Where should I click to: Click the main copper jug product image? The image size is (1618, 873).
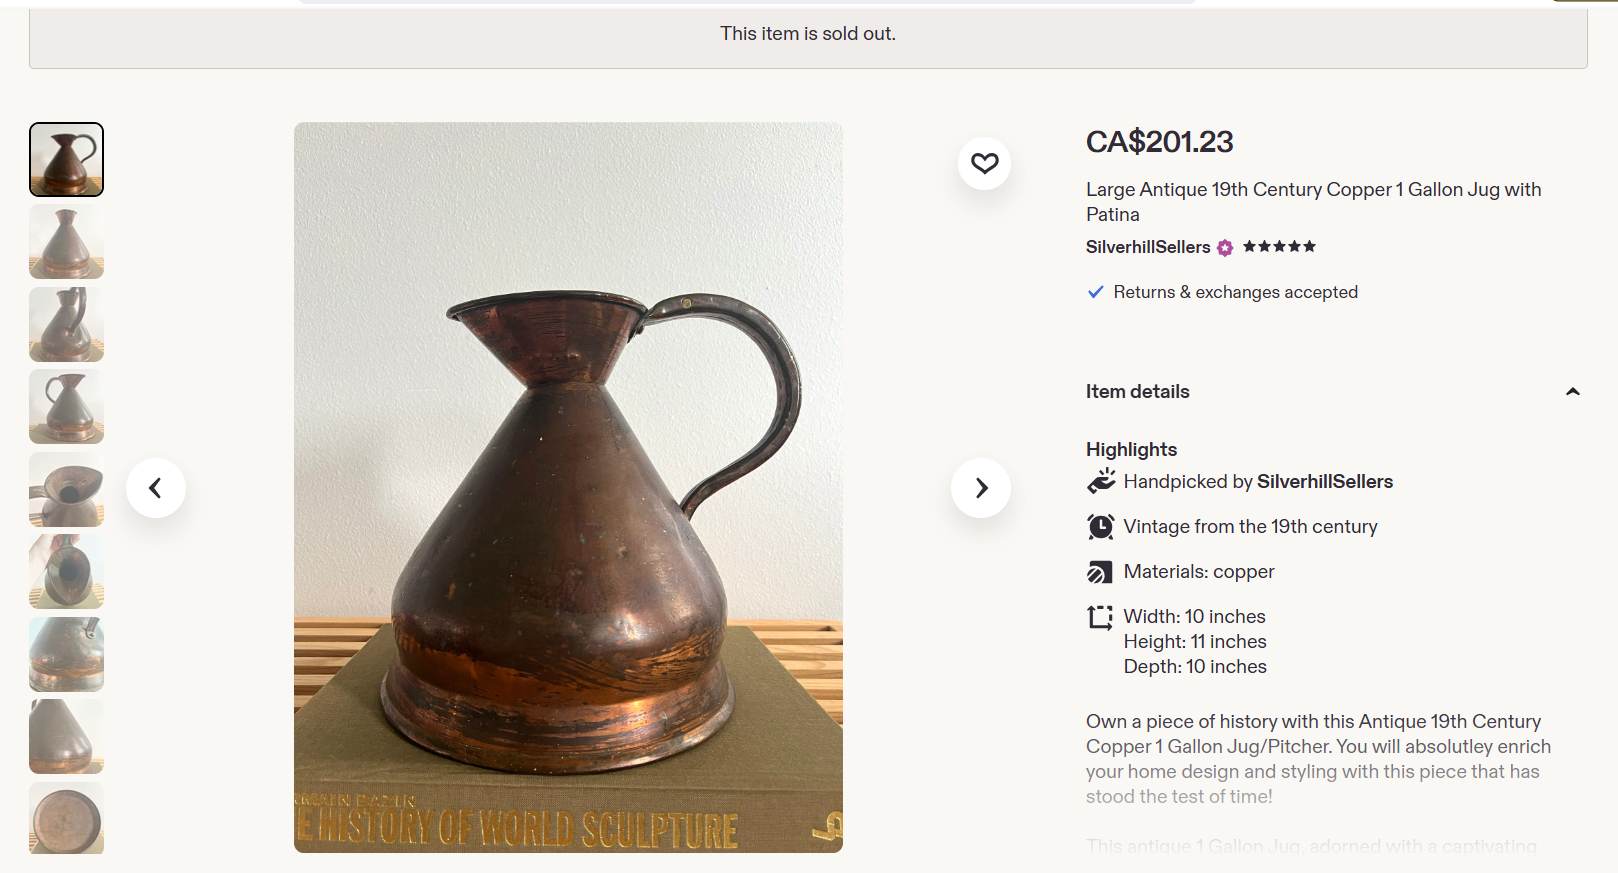point(568,488)
